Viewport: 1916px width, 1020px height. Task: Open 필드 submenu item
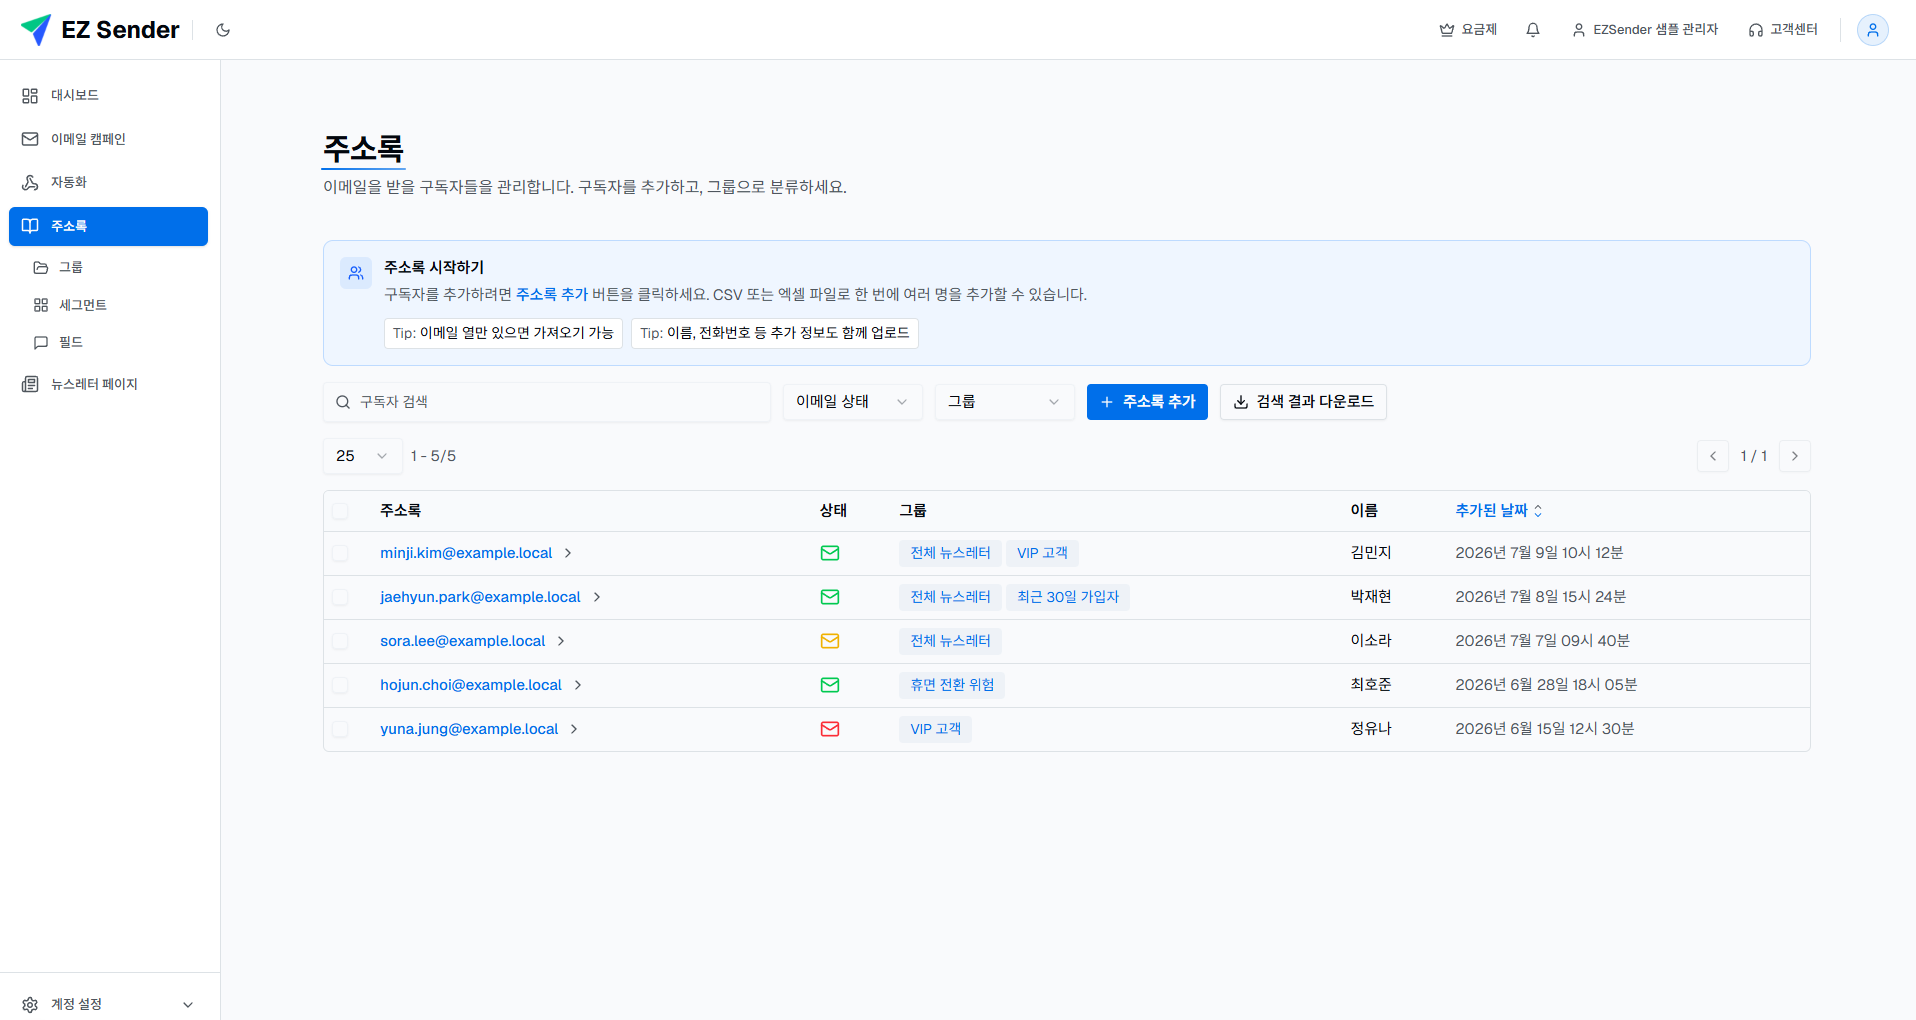(x=114, y=342)
